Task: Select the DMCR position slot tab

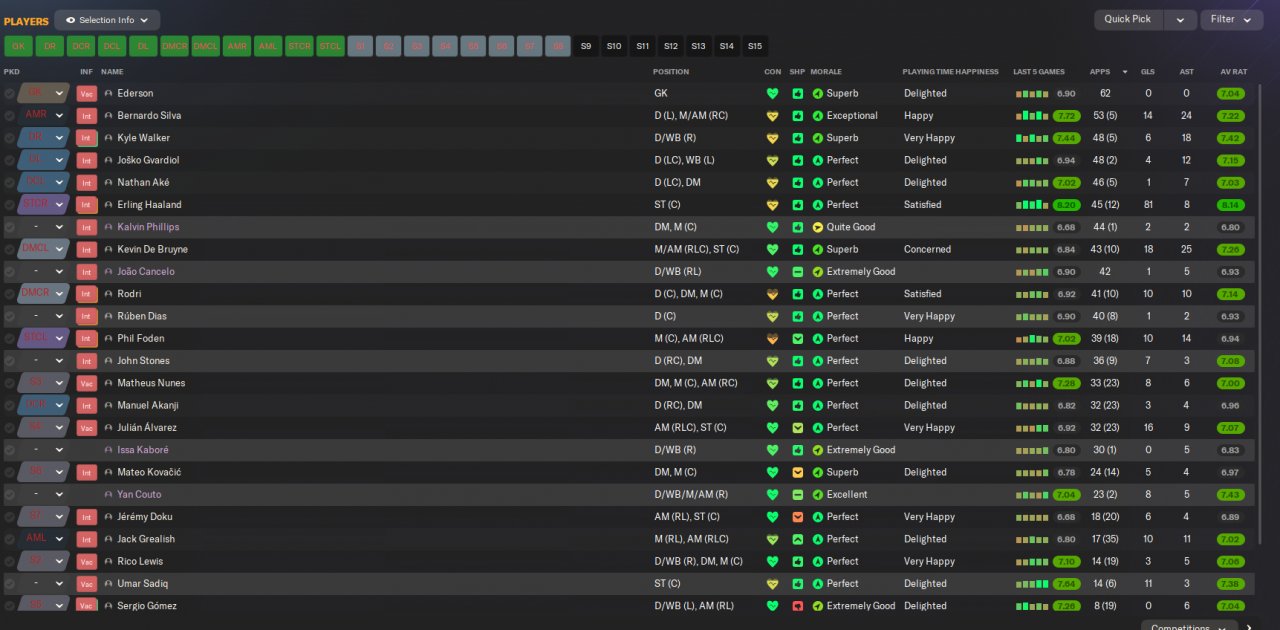Action: pos(174,46)
